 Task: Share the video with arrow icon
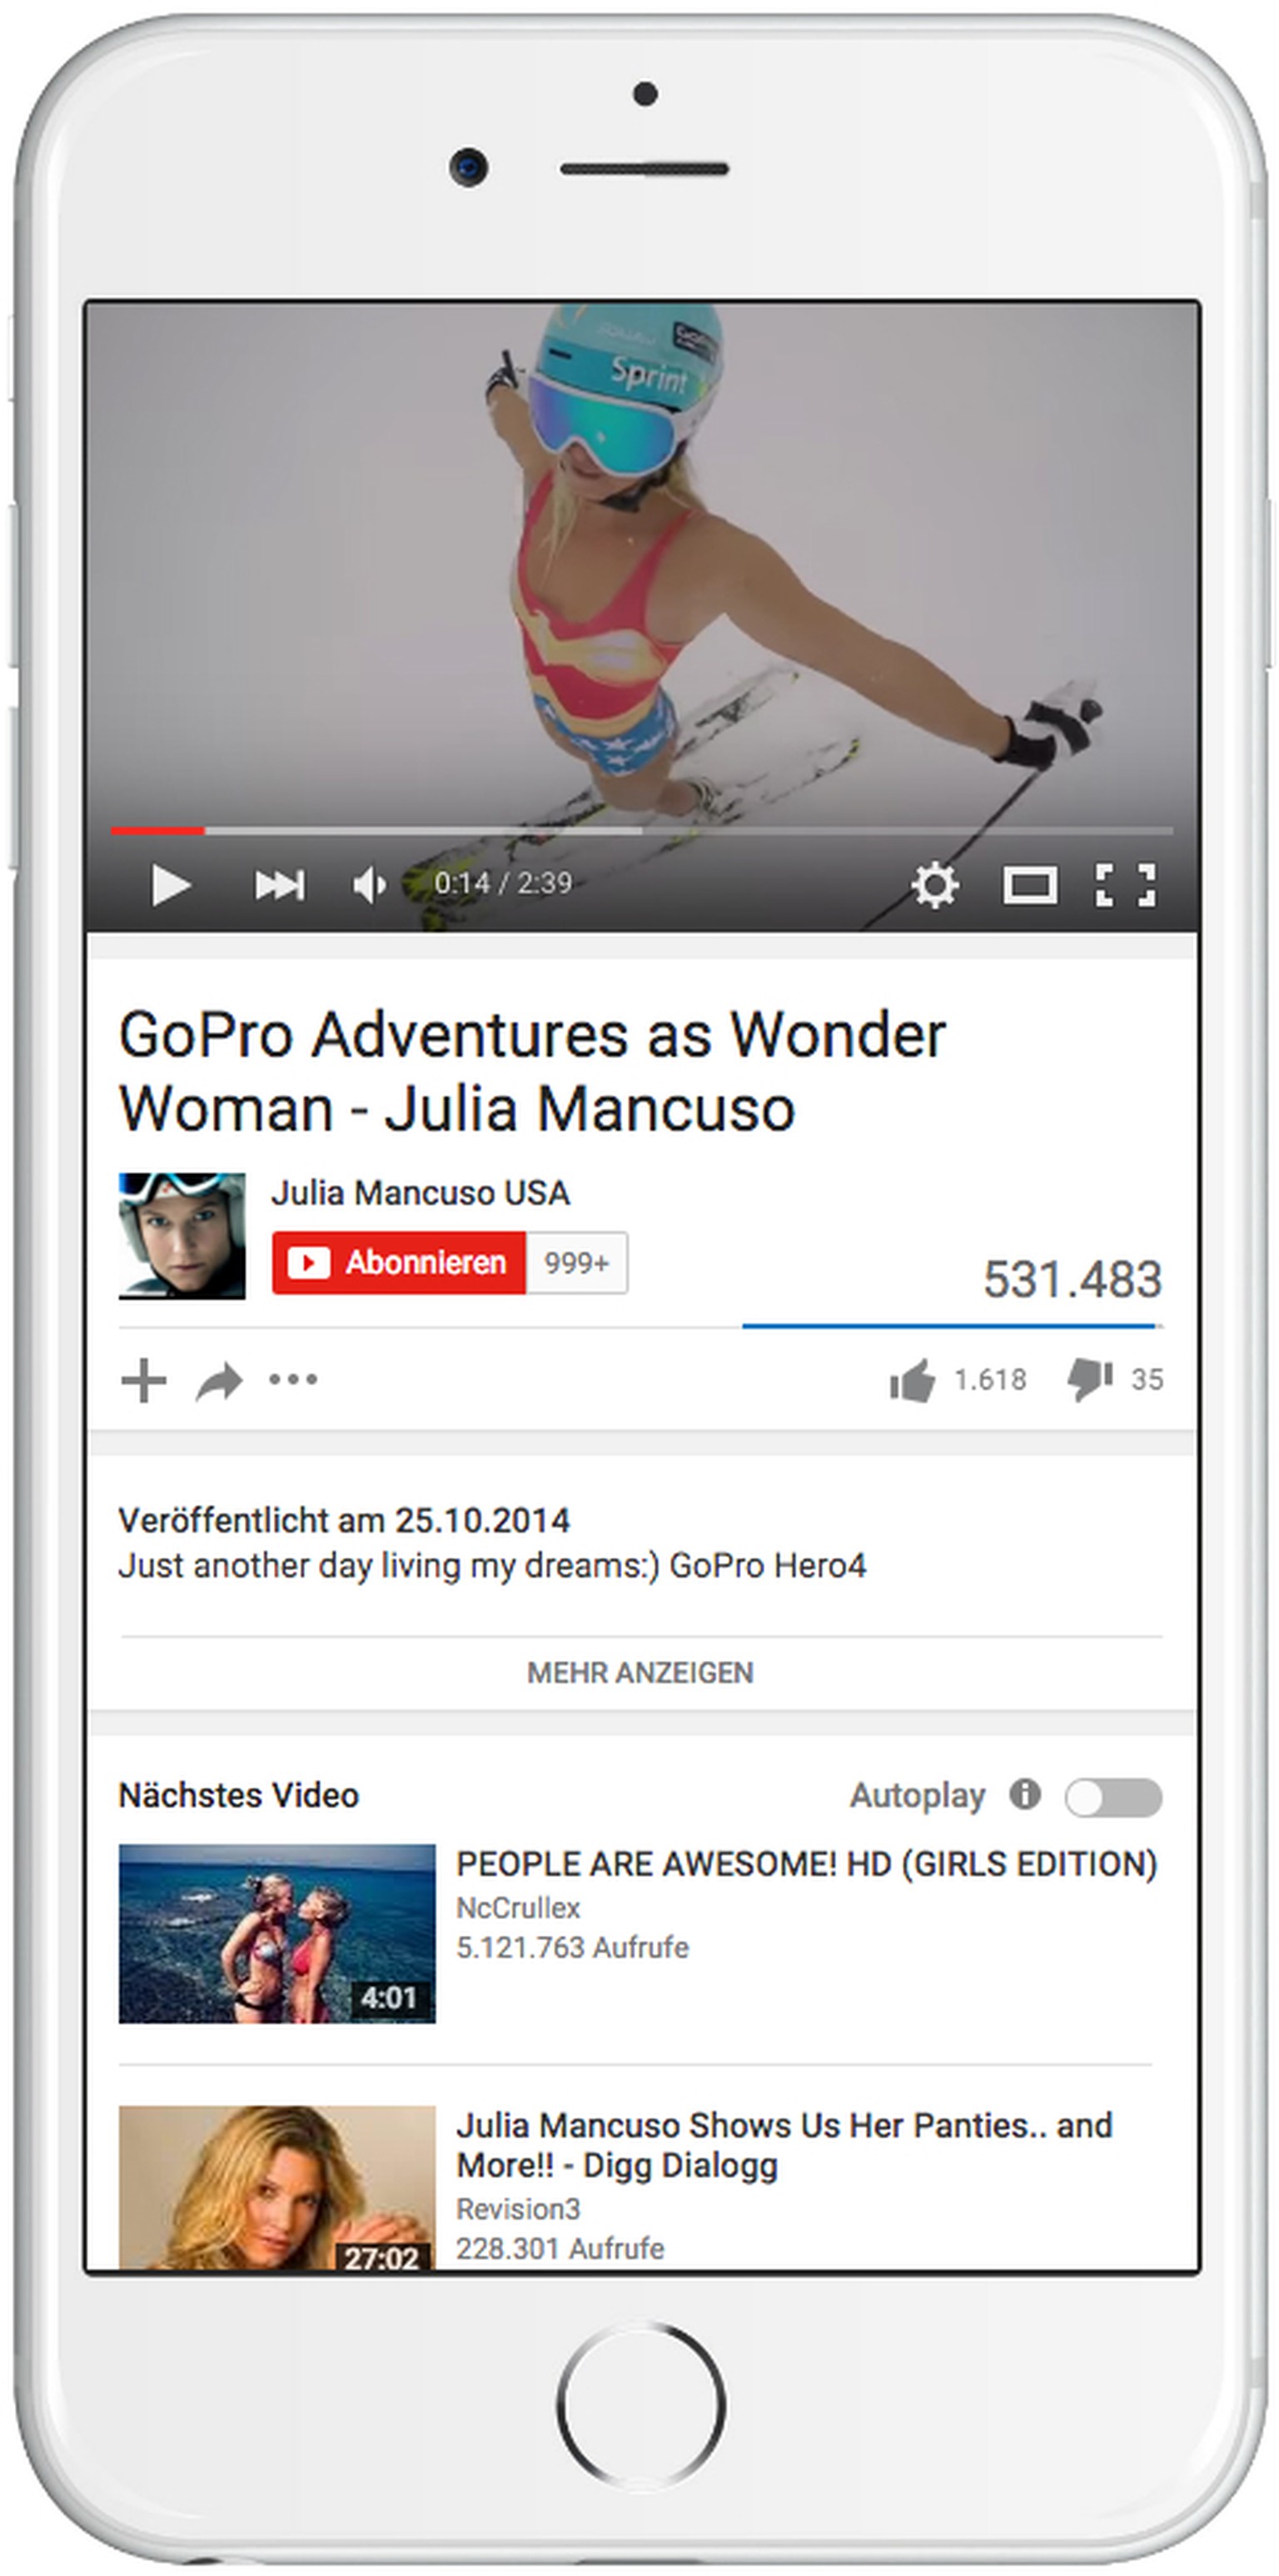coord(219,1381)
